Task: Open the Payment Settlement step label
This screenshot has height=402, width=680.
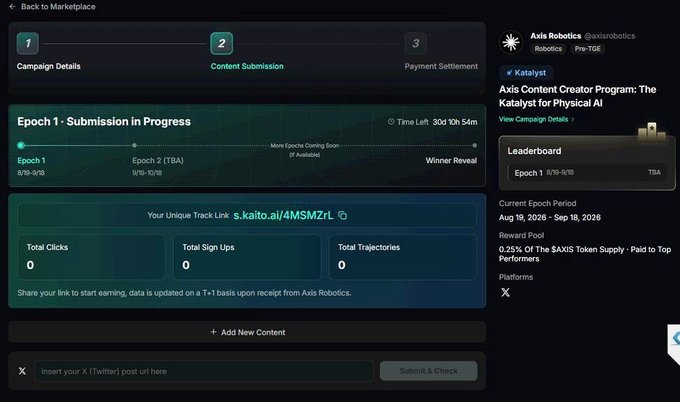Action: 441,66
